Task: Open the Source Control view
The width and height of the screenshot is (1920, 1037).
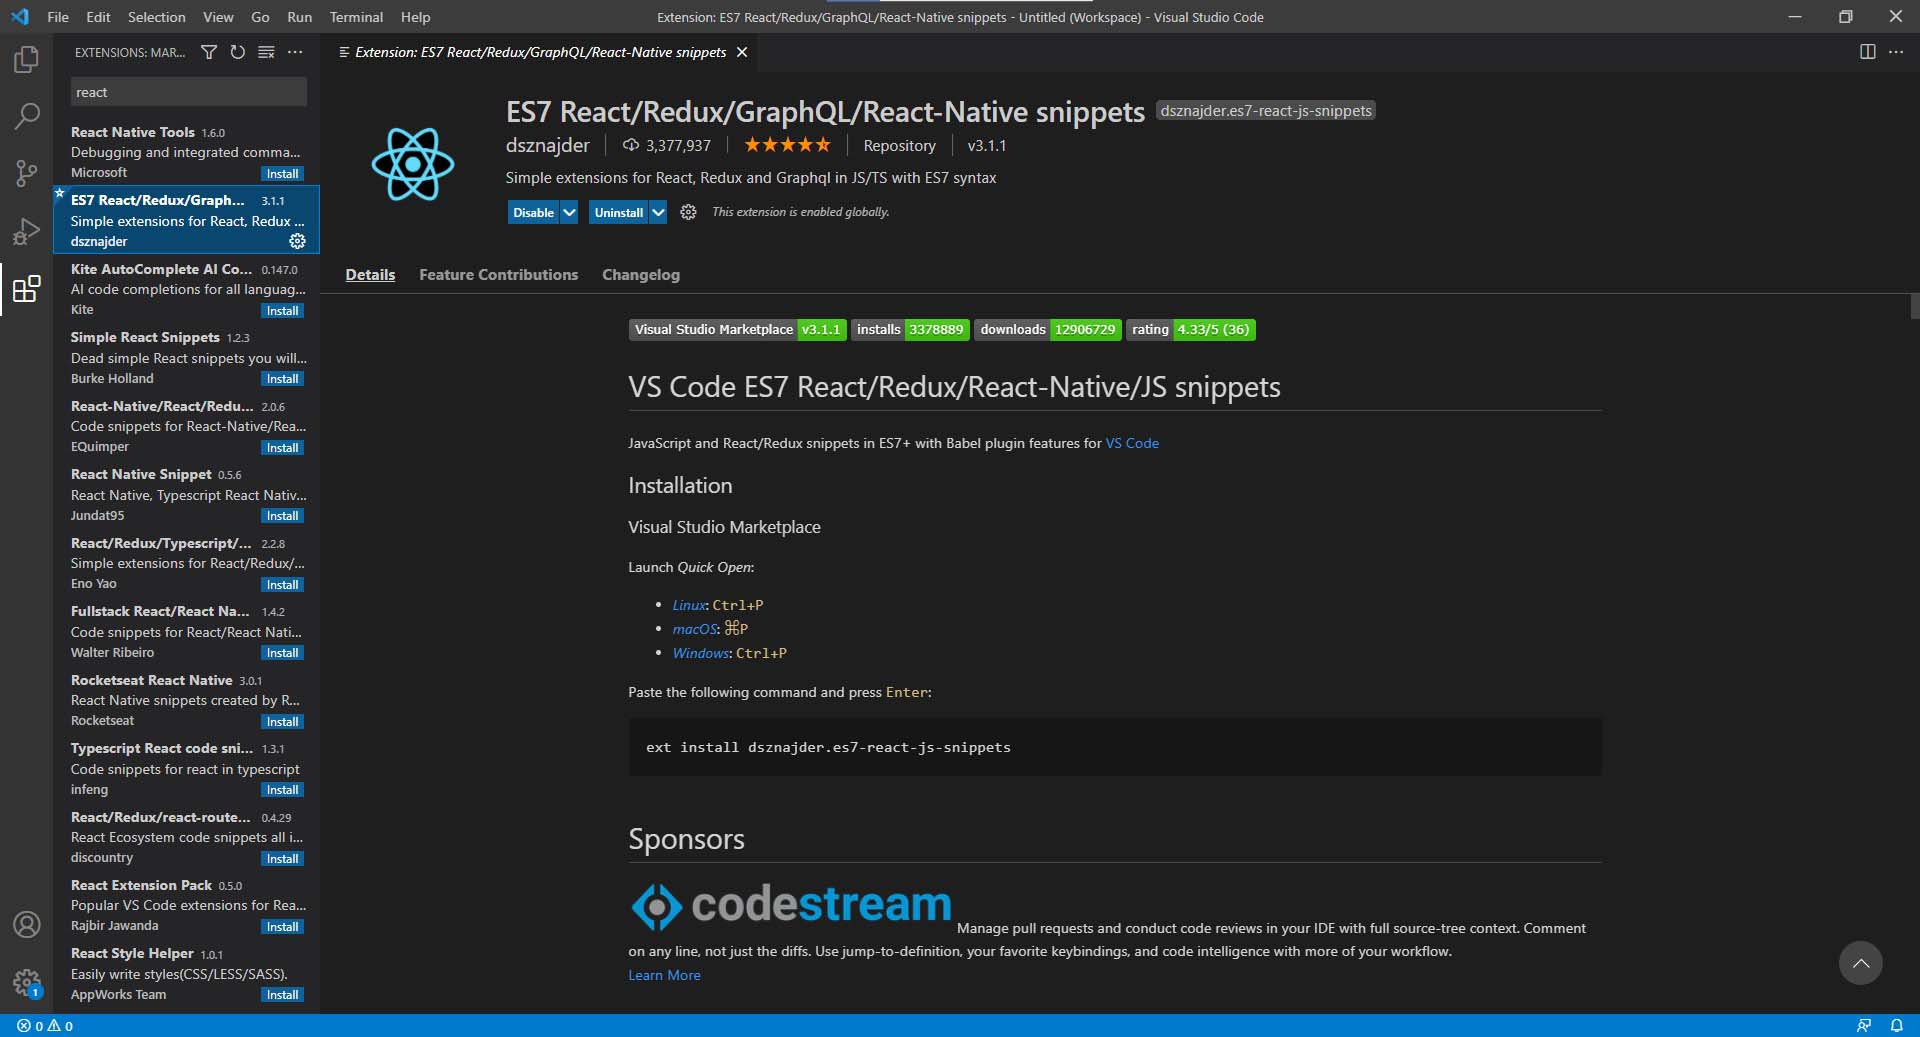Action: (27, 174)
